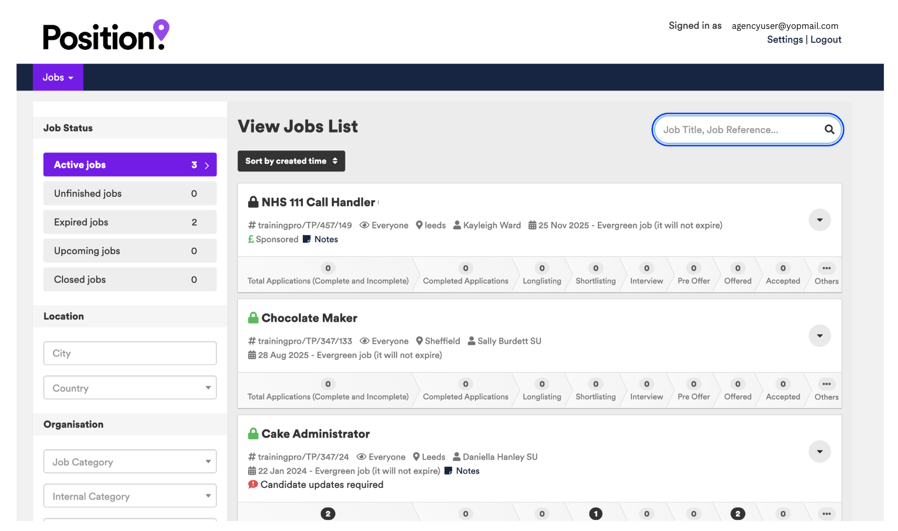Click the green lock icon beside Cake Administrator

(253, 434)
